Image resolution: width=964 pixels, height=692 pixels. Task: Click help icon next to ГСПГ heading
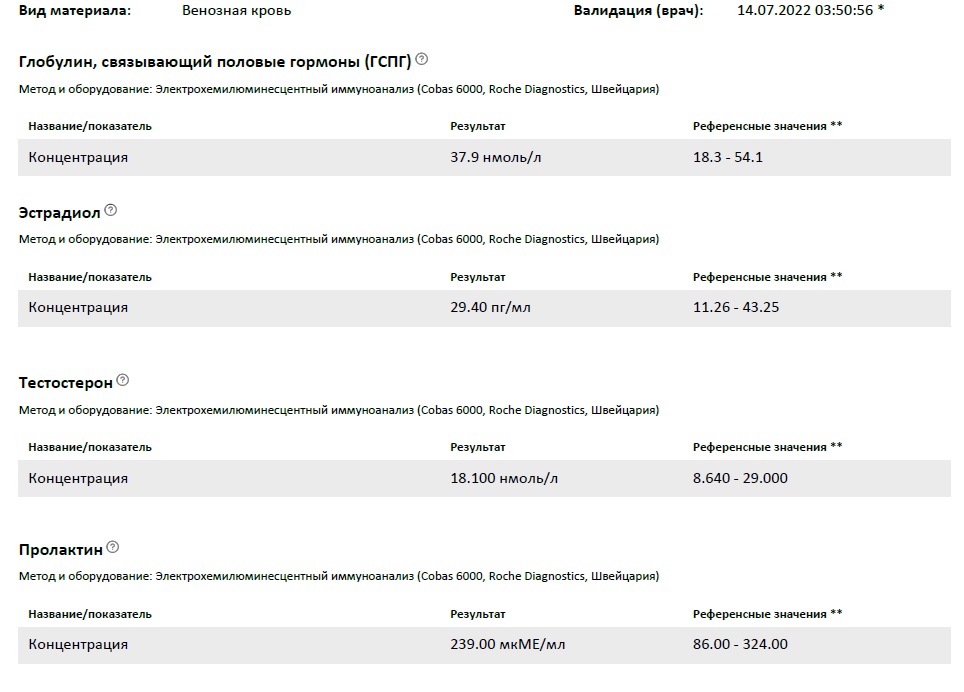pyautogui.click(x=422, y=59)
